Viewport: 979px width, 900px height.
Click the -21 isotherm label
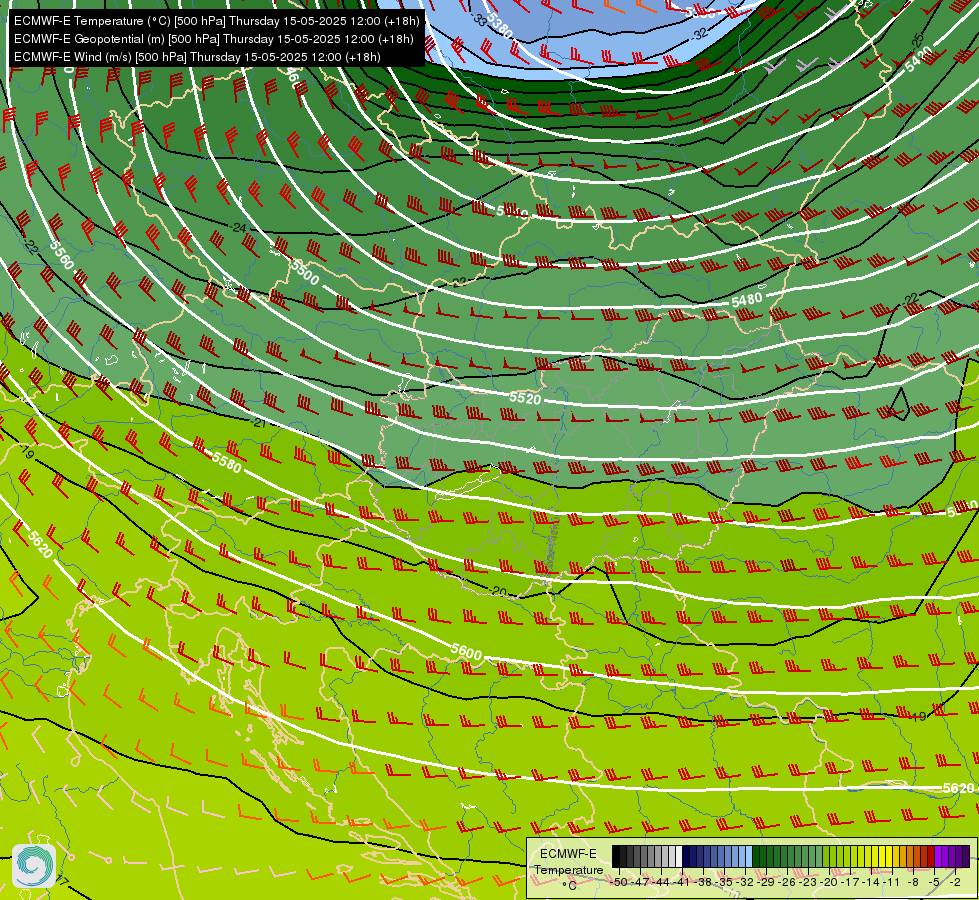(259, 423)
